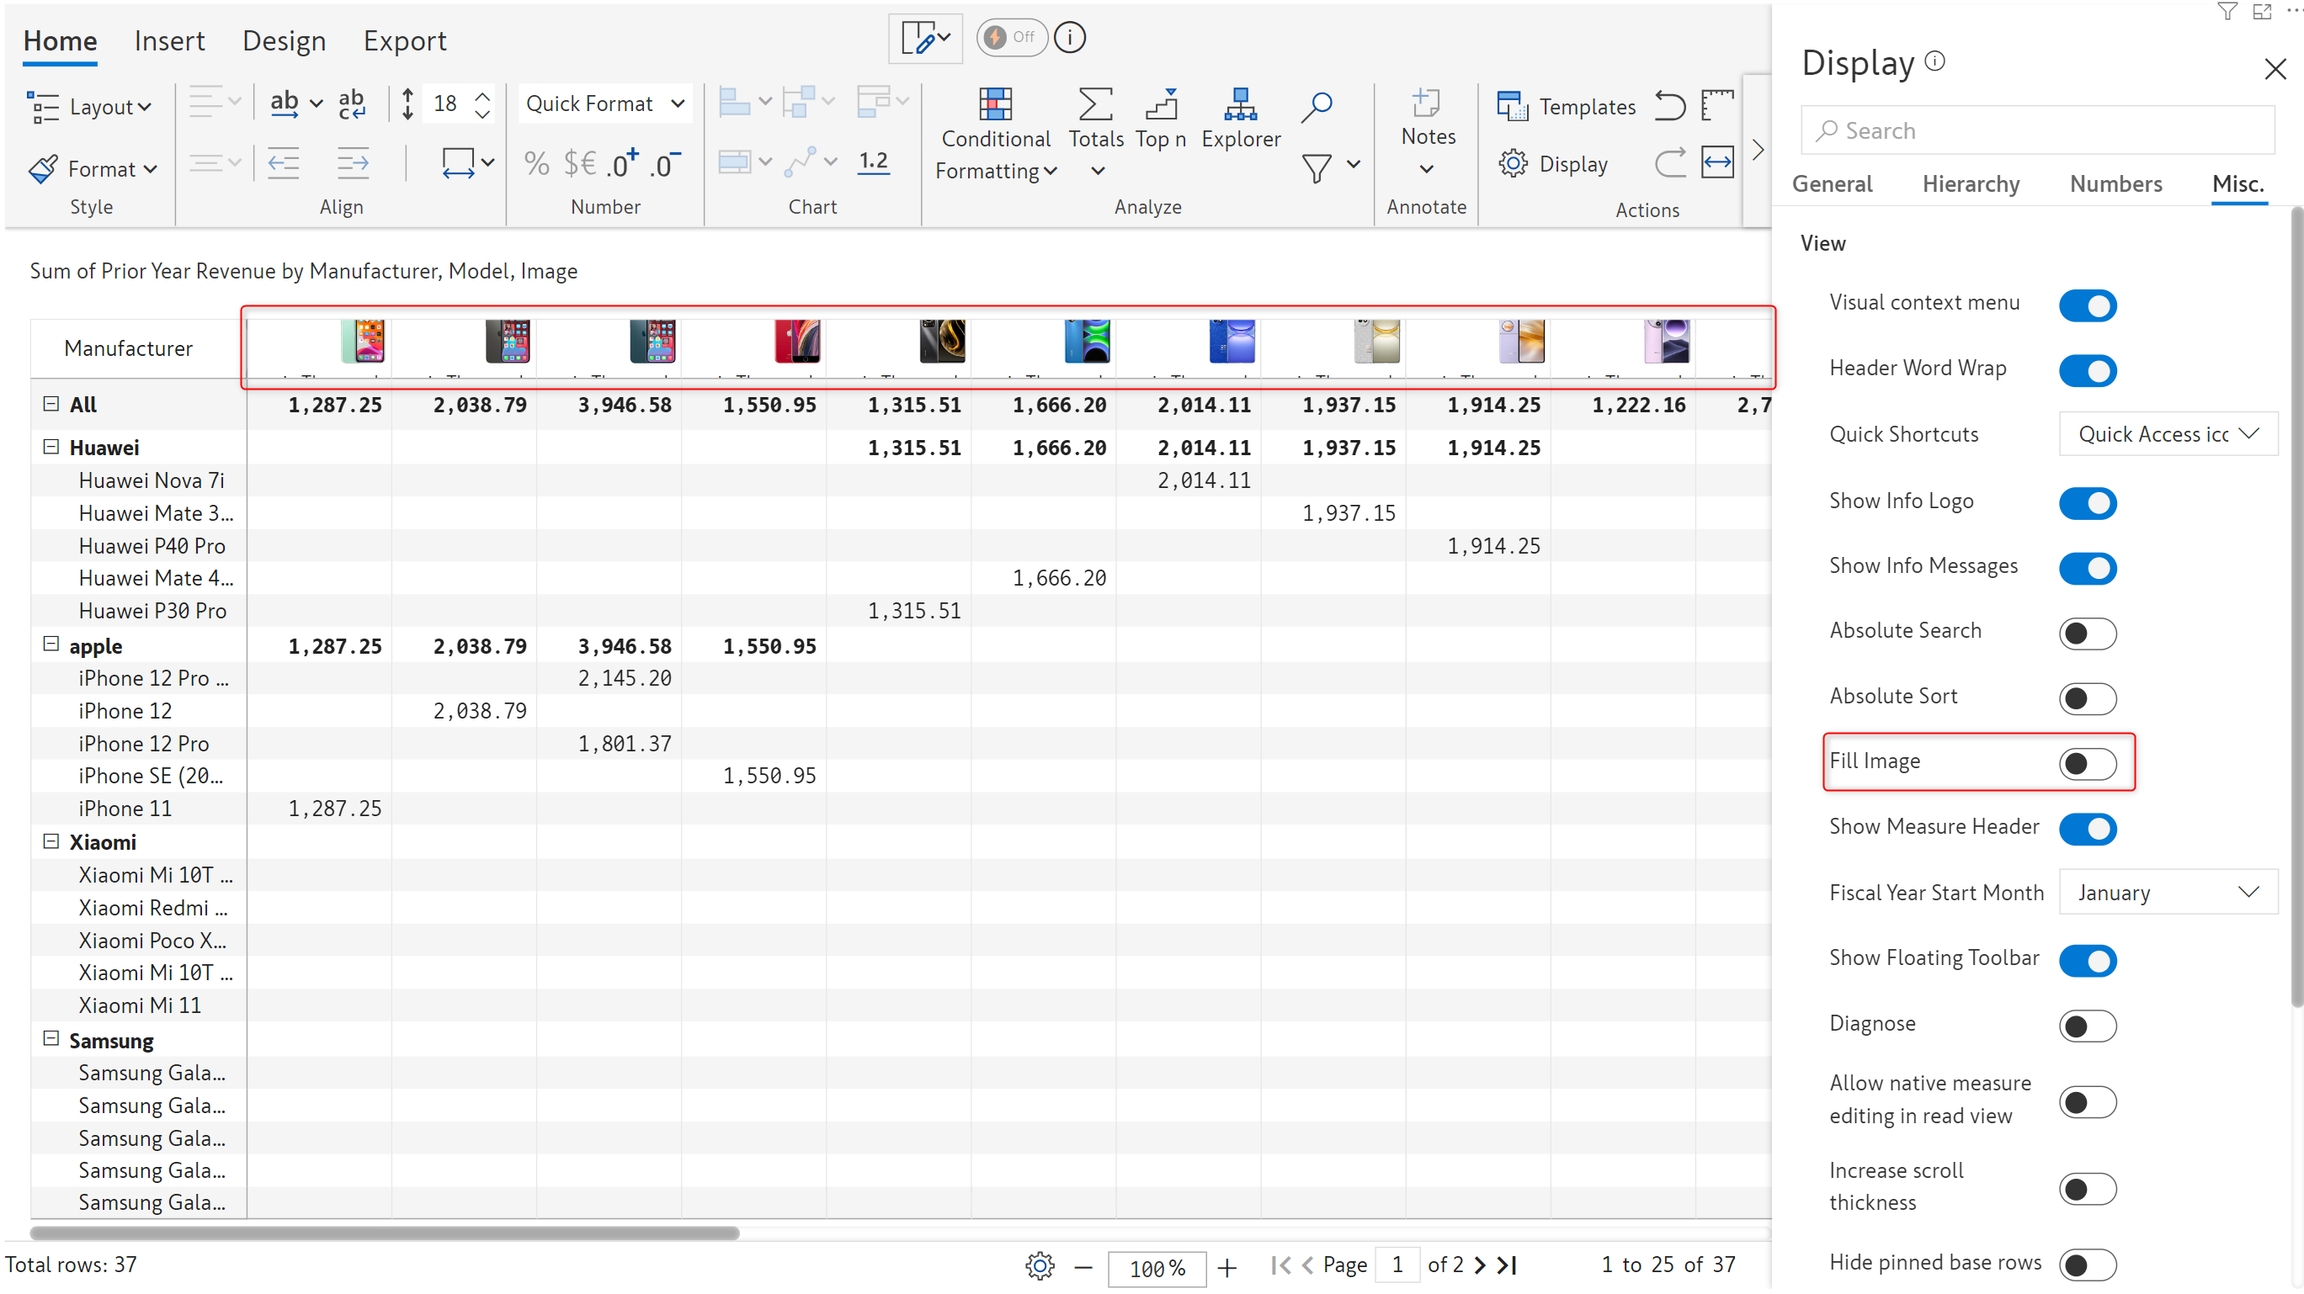Open Conditional Formatting icon
Screen dimensions: 2304x1294
995,104
